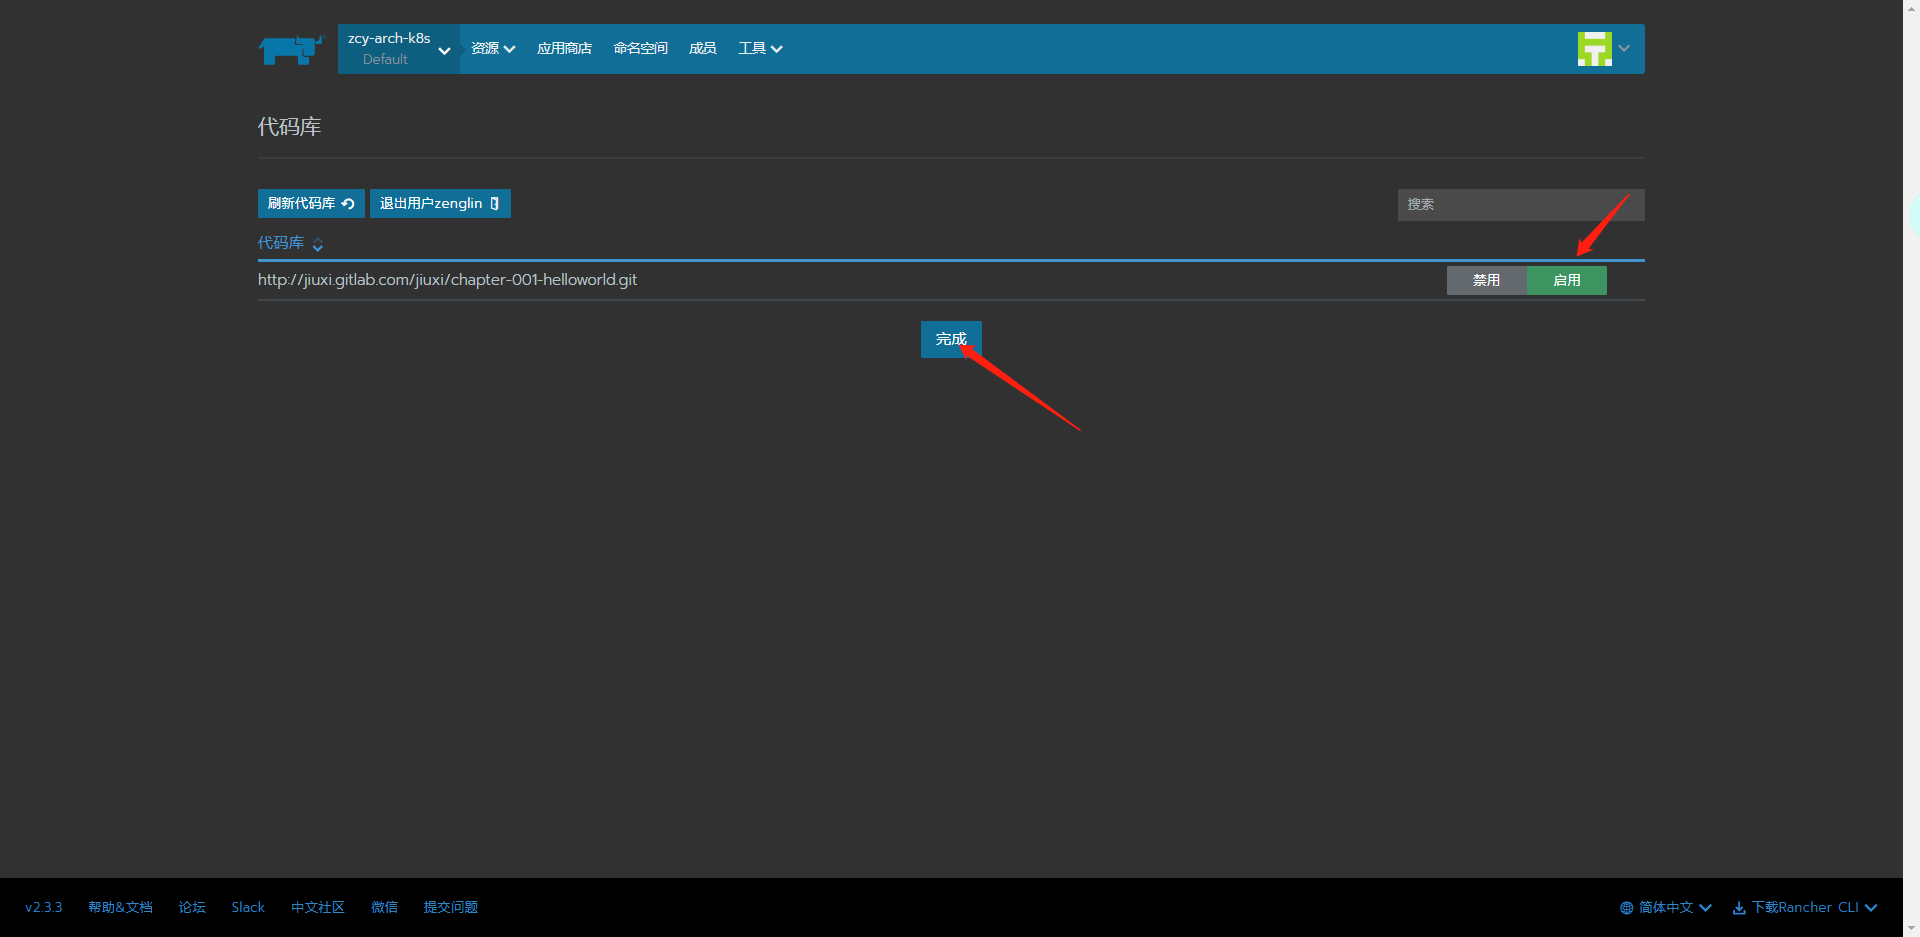Go to the 命名空间 page
Image resolution: width=1920 pixels, height=937 pixels.
coord(640,49)
